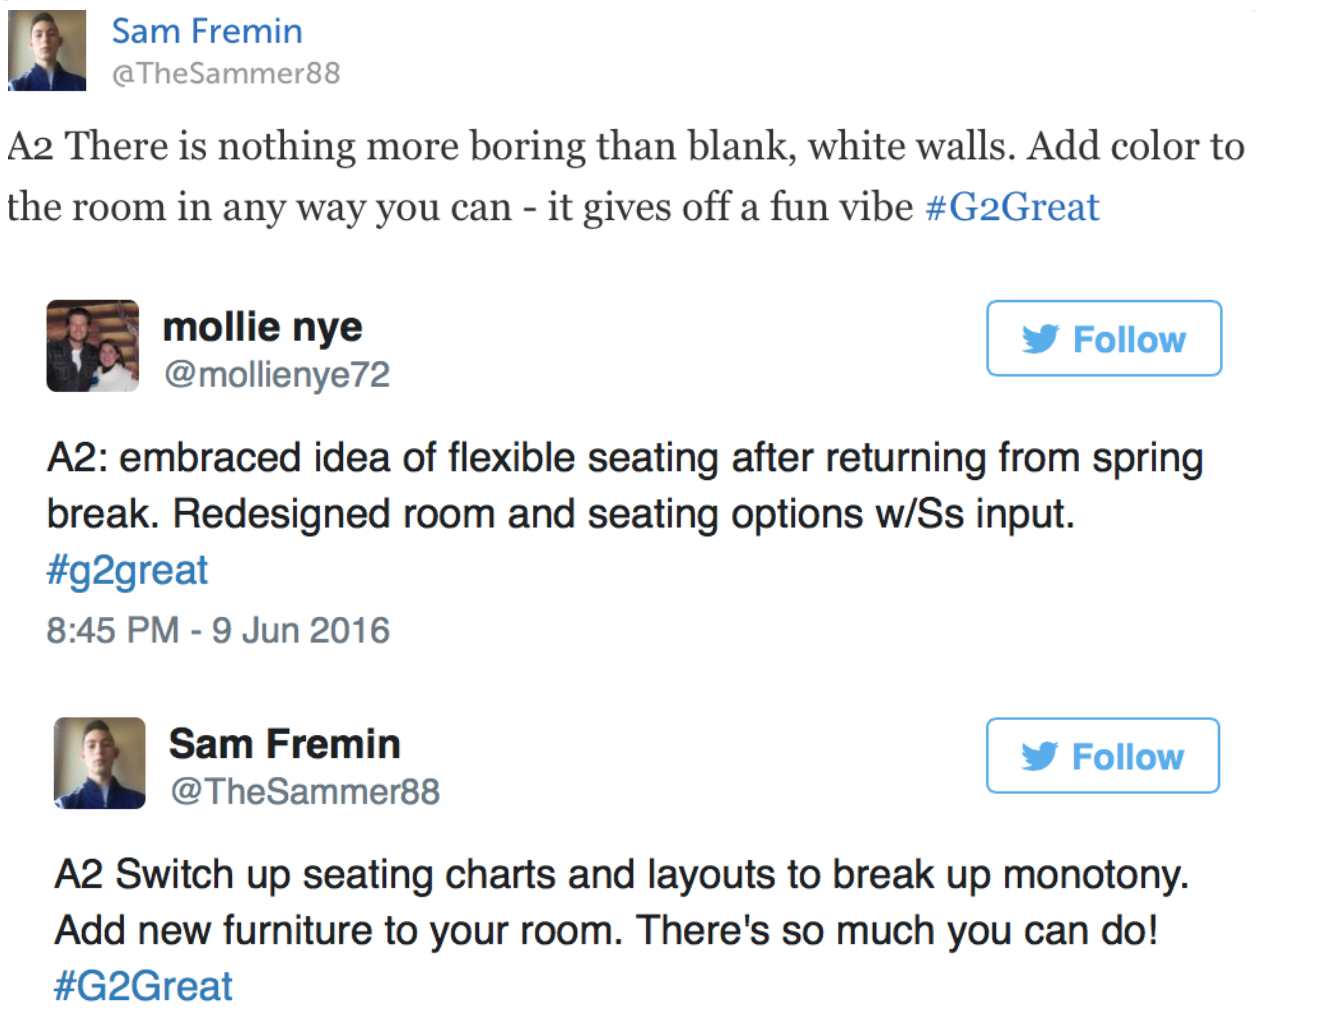Select the tweet text about blank, white walls

(626, 176)
